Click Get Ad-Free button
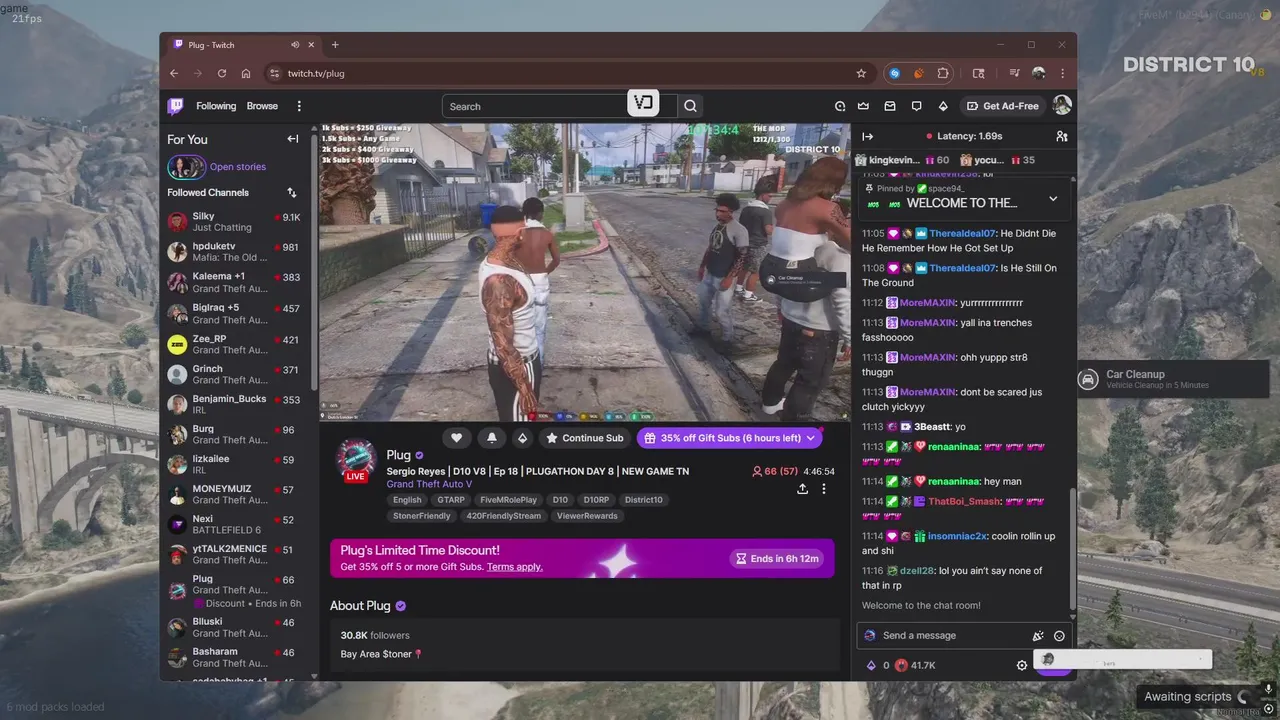 pos(1003,106)
